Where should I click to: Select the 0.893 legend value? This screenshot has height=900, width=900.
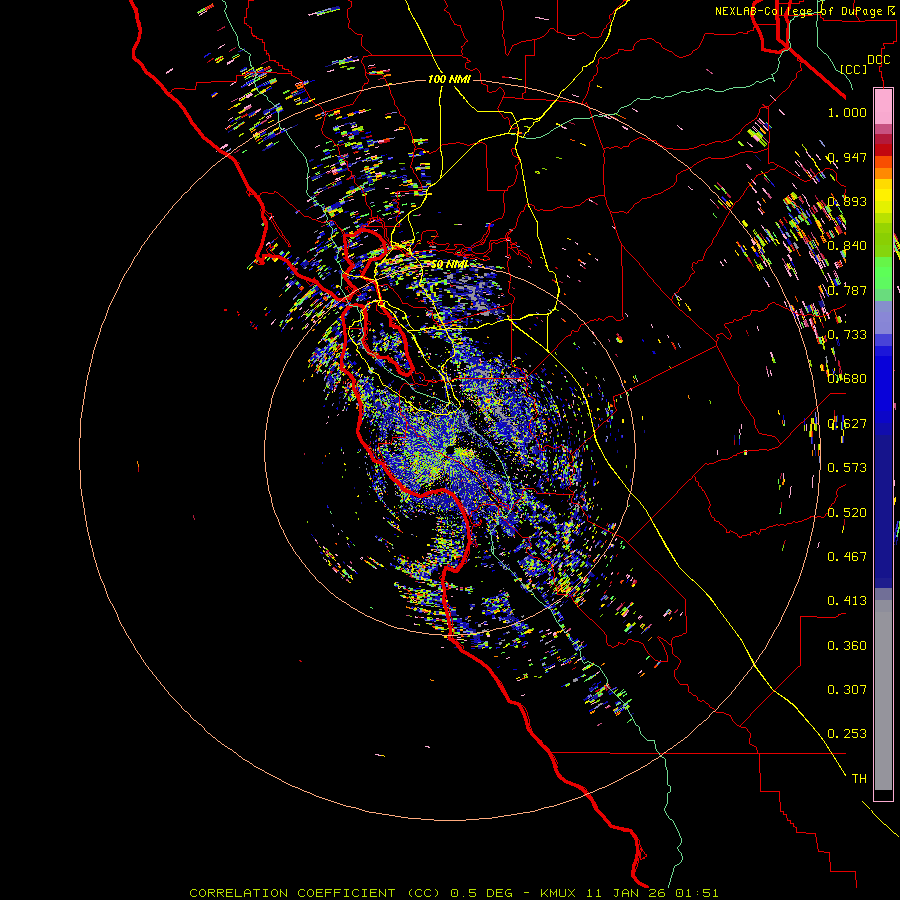point(847,201)
